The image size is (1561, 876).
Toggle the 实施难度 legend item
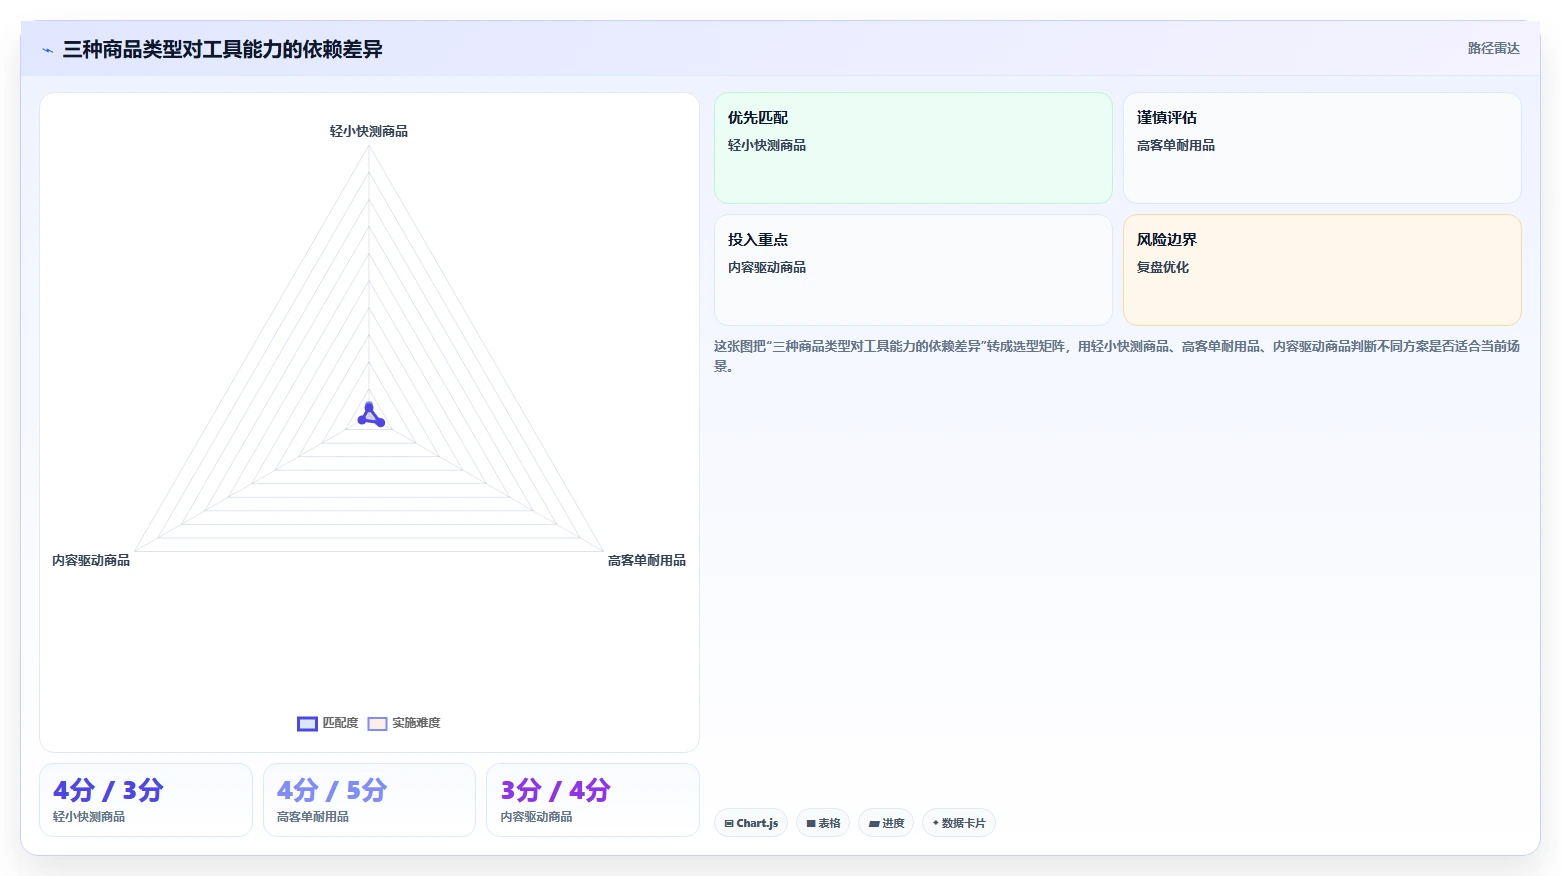tap(404, 723)
